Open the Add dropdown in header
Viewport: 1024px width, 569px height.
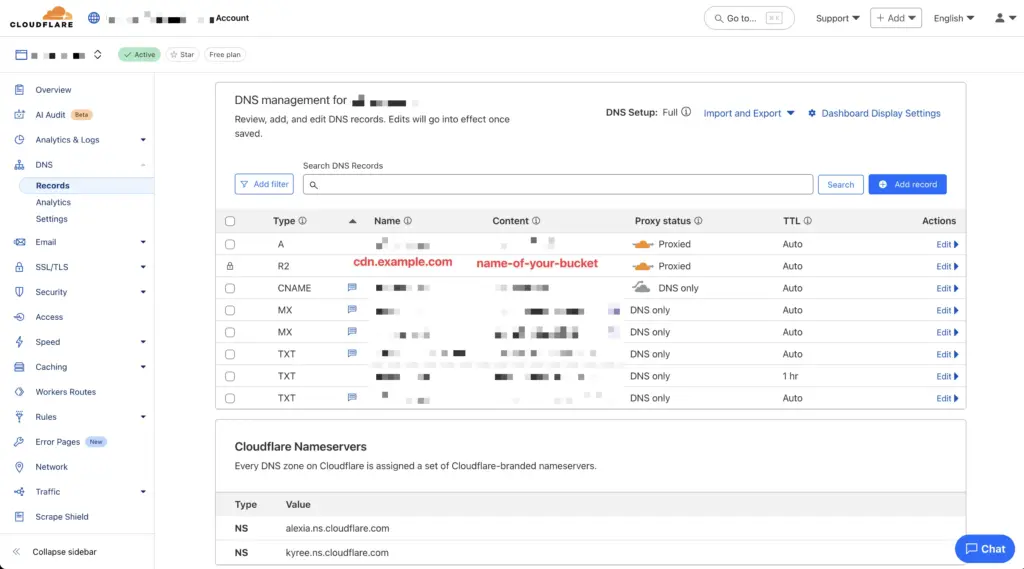(x=895, y=18)
